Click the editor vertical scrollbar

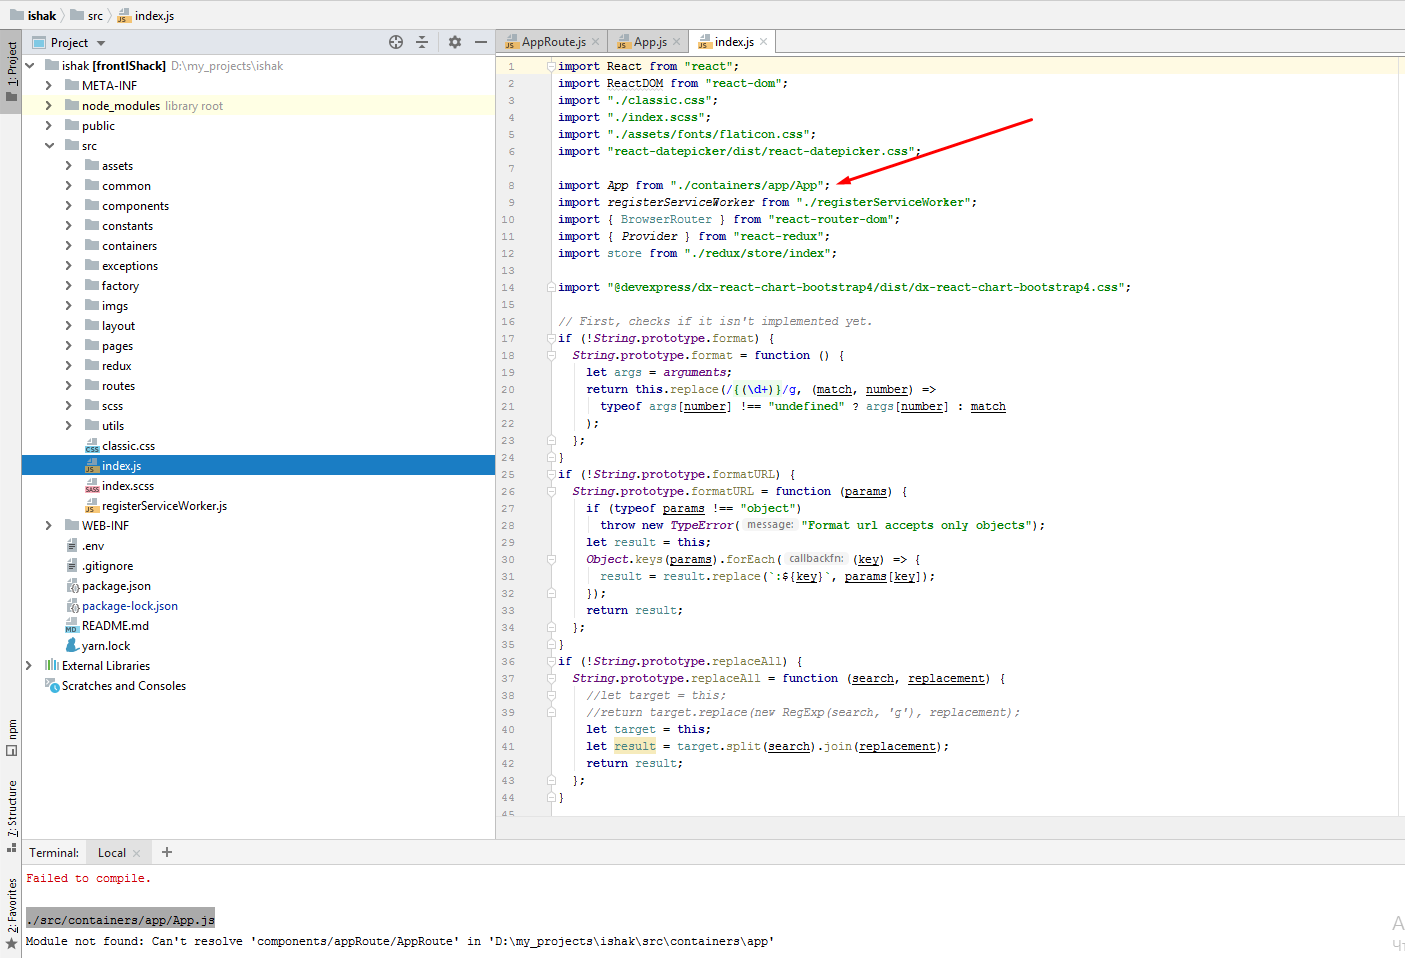(1401, 437)
